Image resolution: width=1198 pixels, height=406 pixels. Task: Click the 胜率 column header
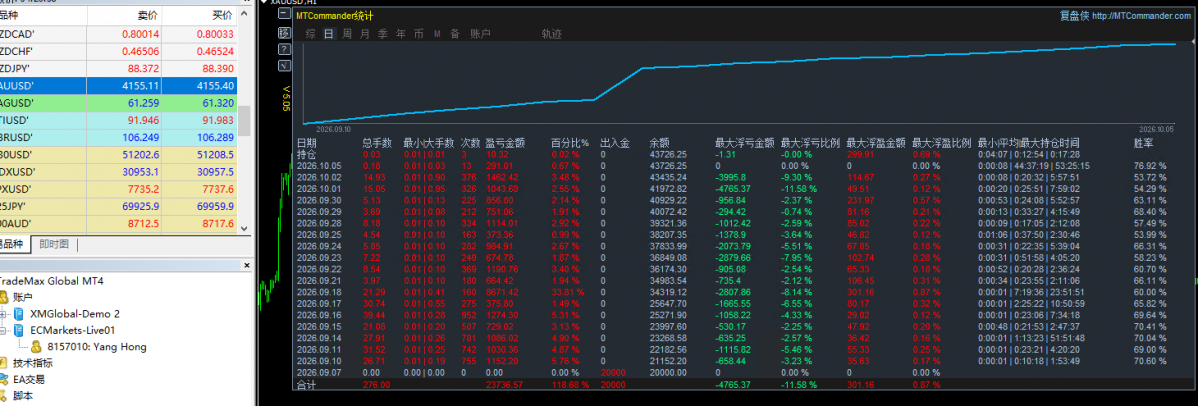[1144, 143]
